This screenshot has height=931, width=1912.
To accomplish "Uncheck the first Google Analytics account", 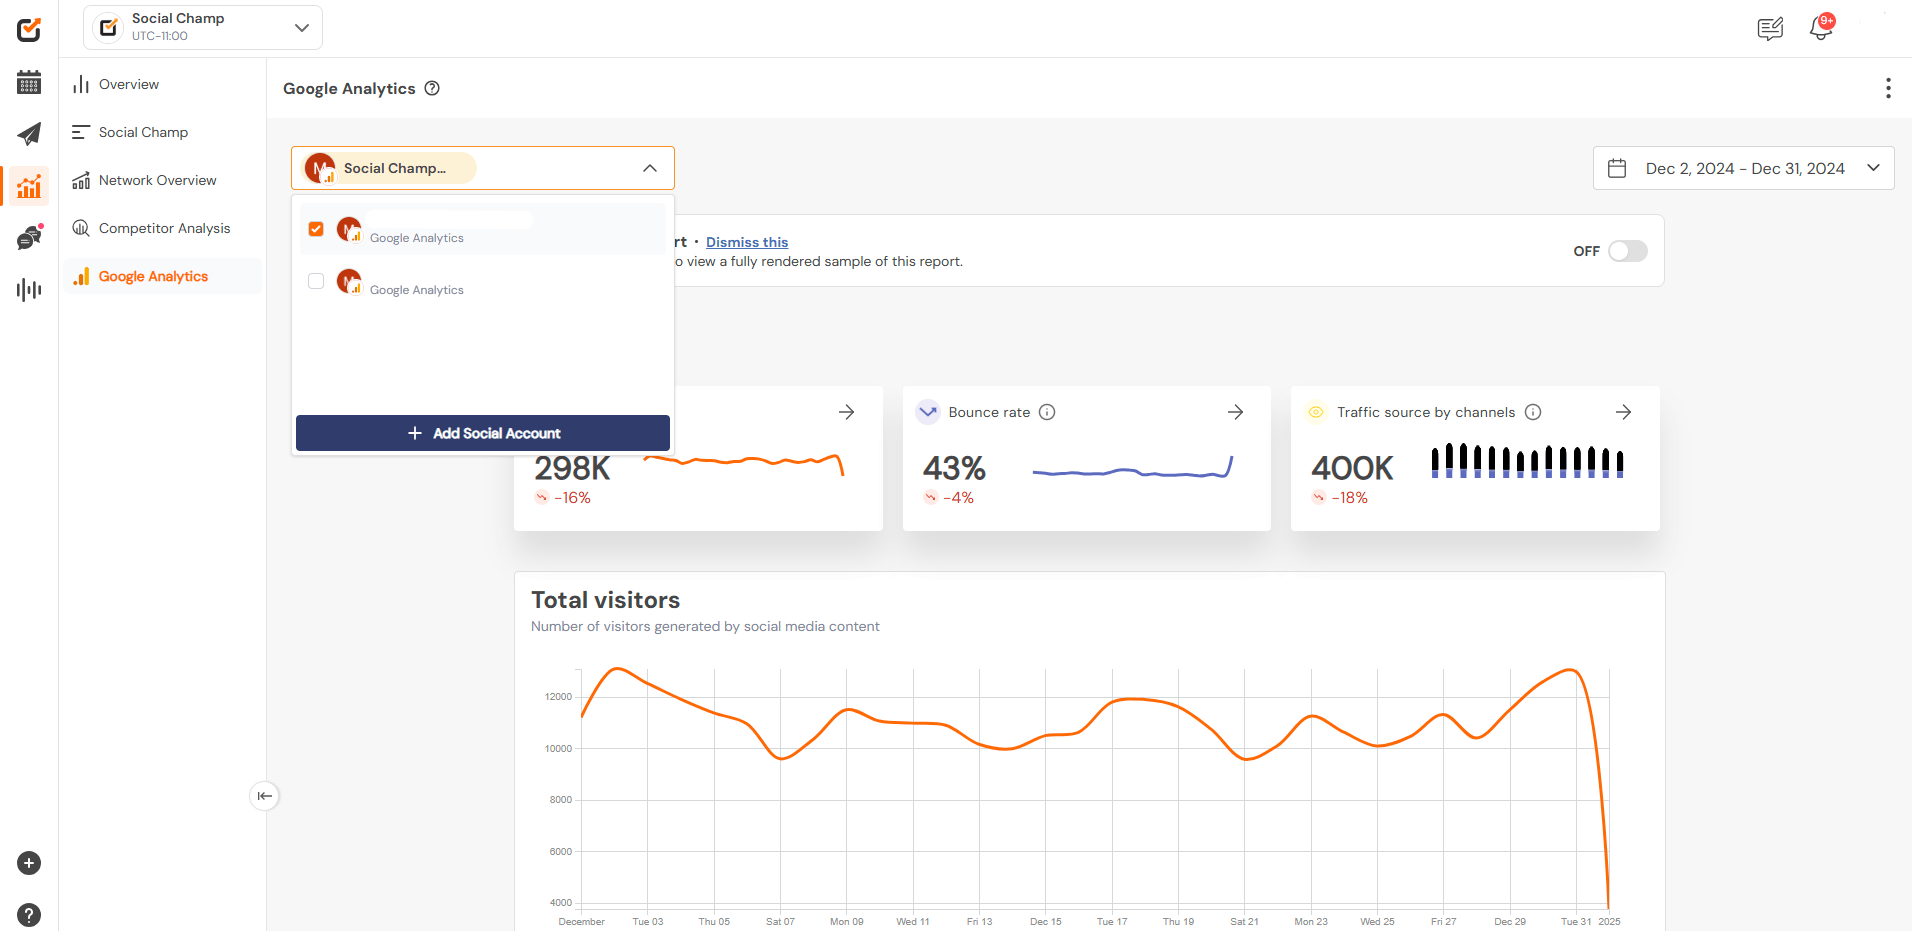I will coord(316,229).
